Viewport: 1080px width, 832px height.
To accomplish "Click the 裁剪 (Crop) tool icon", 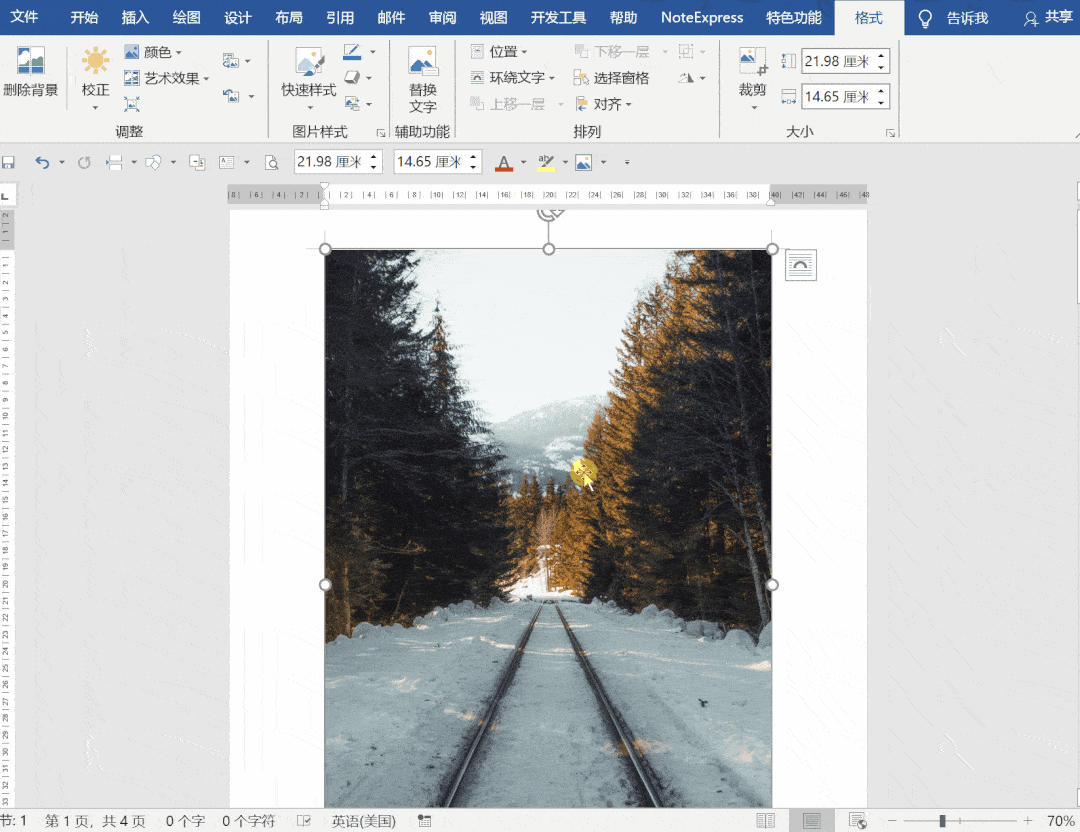I will click(752, 62).
